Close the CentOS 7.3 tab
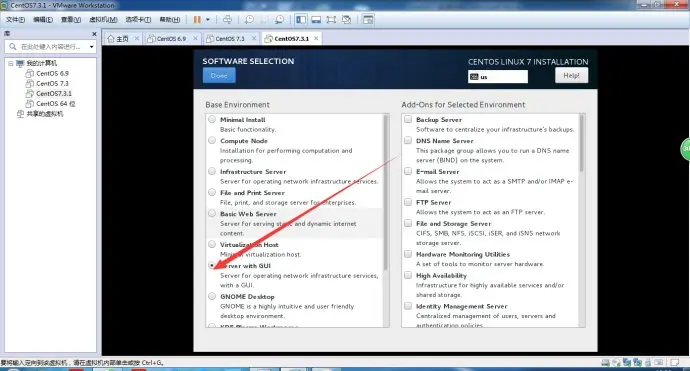The width and height of the screenshot is (690, 371). point(254,39)
